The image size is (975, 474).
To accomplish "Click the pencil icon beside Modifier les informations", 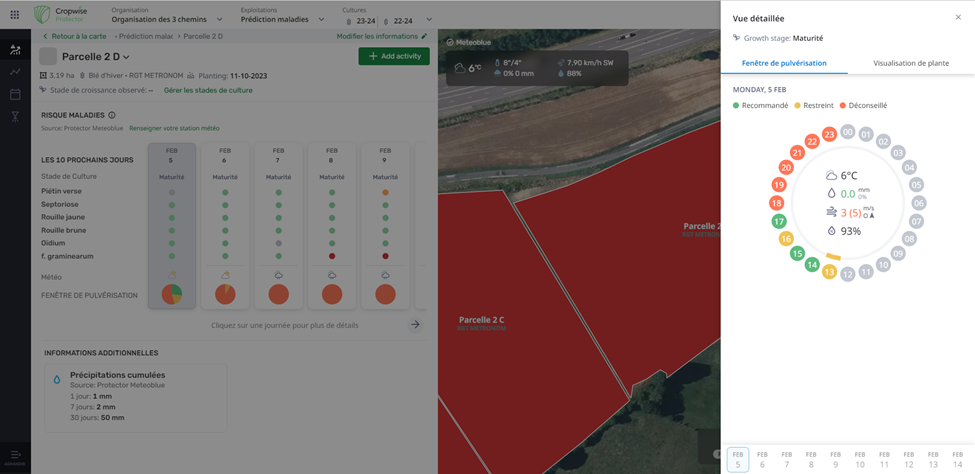I will pos(424,37).
